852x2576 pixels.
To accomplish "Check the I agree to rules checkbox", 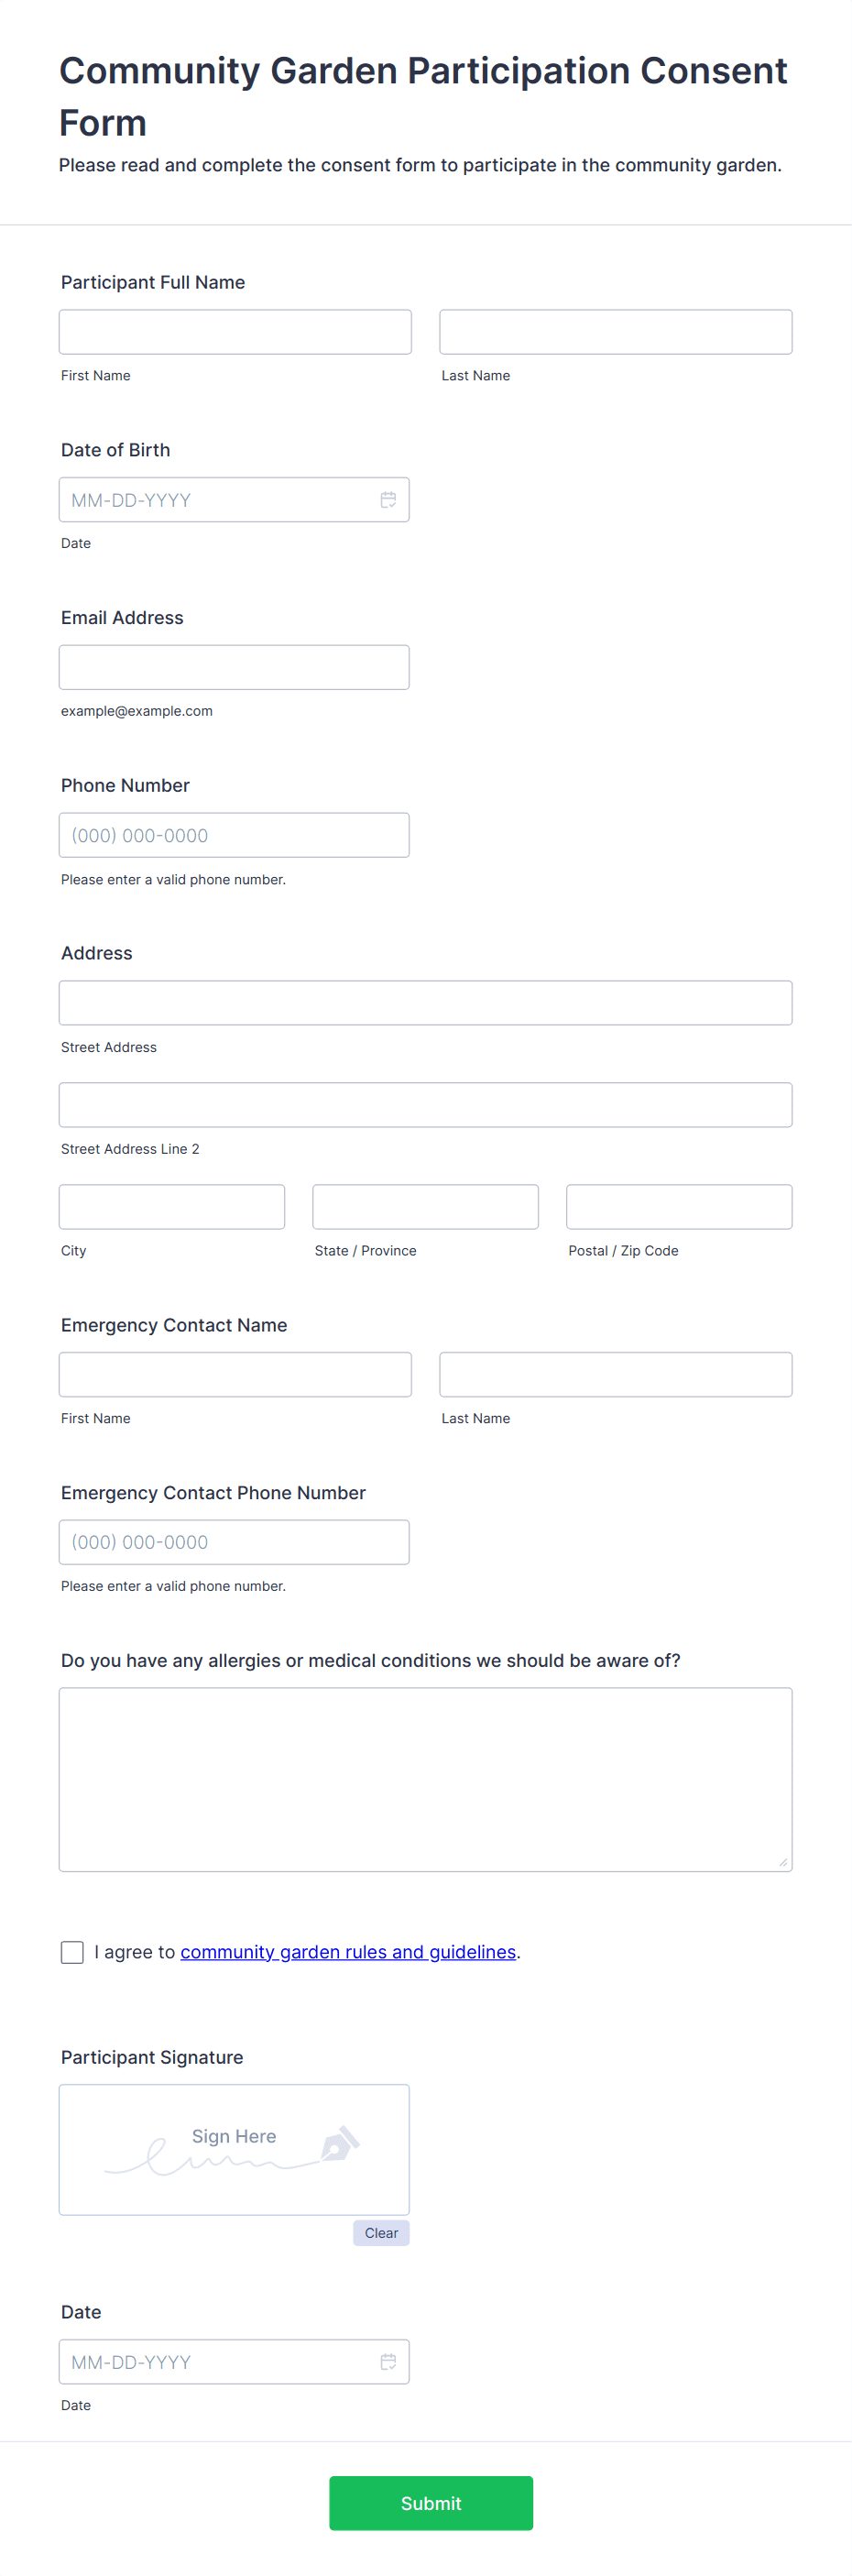I will (72, 1952).
